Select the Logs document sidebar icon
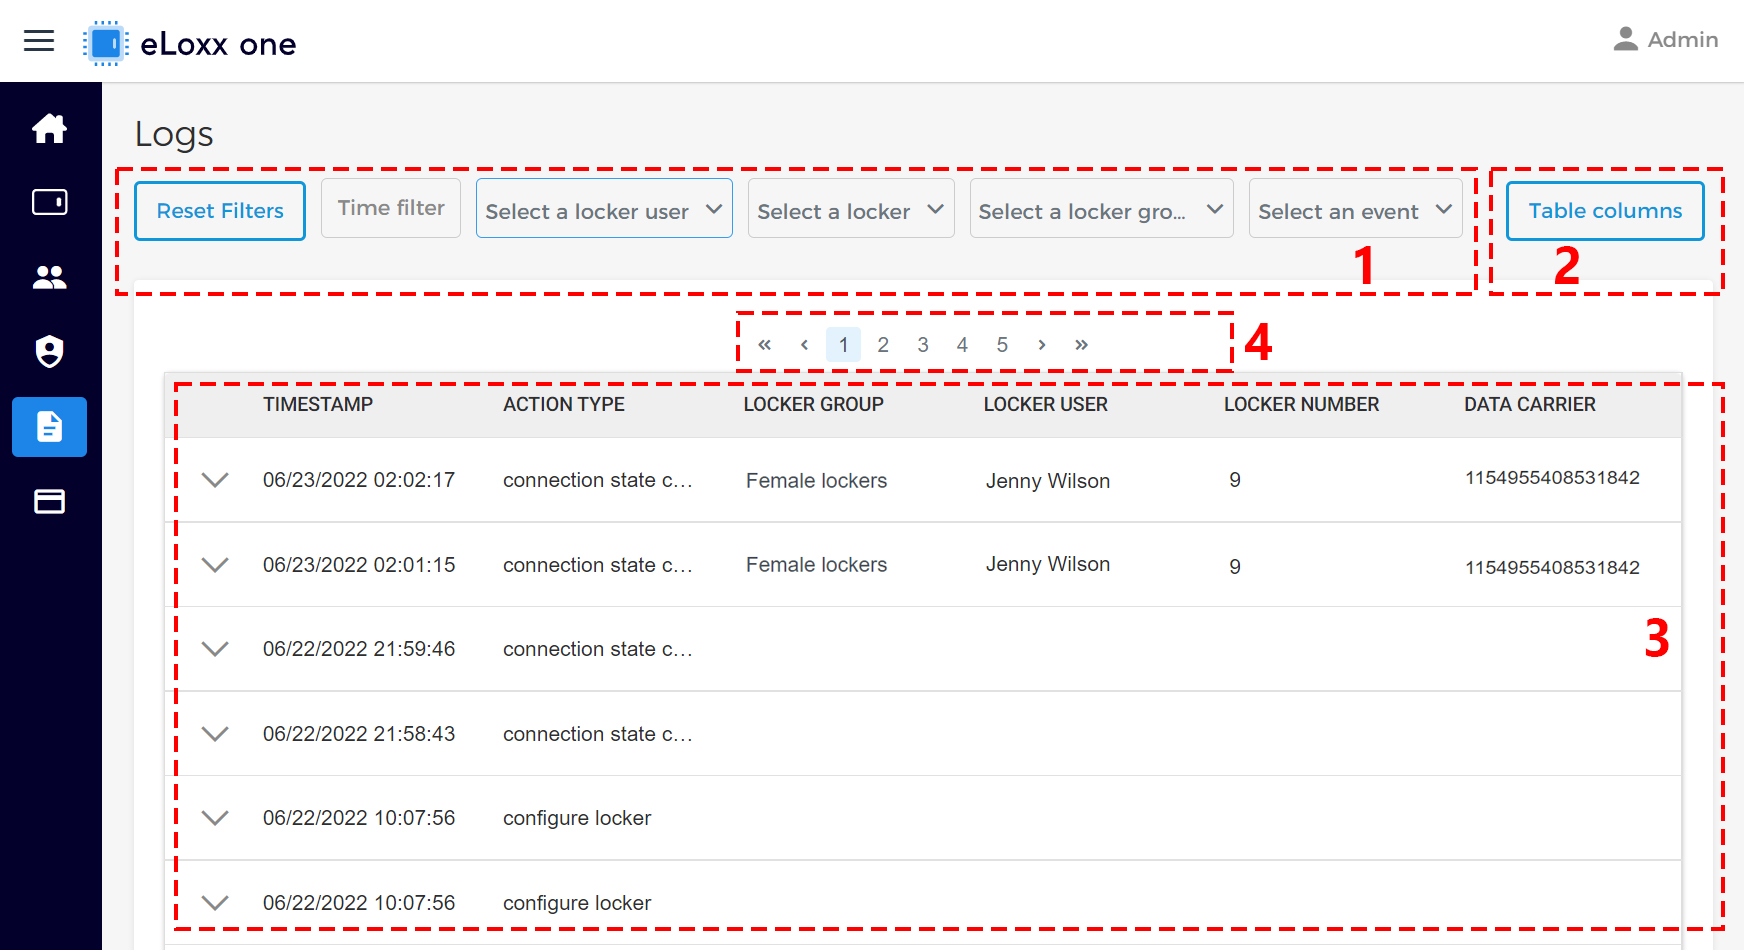The image size is (1744, 950). pos(49,427)
